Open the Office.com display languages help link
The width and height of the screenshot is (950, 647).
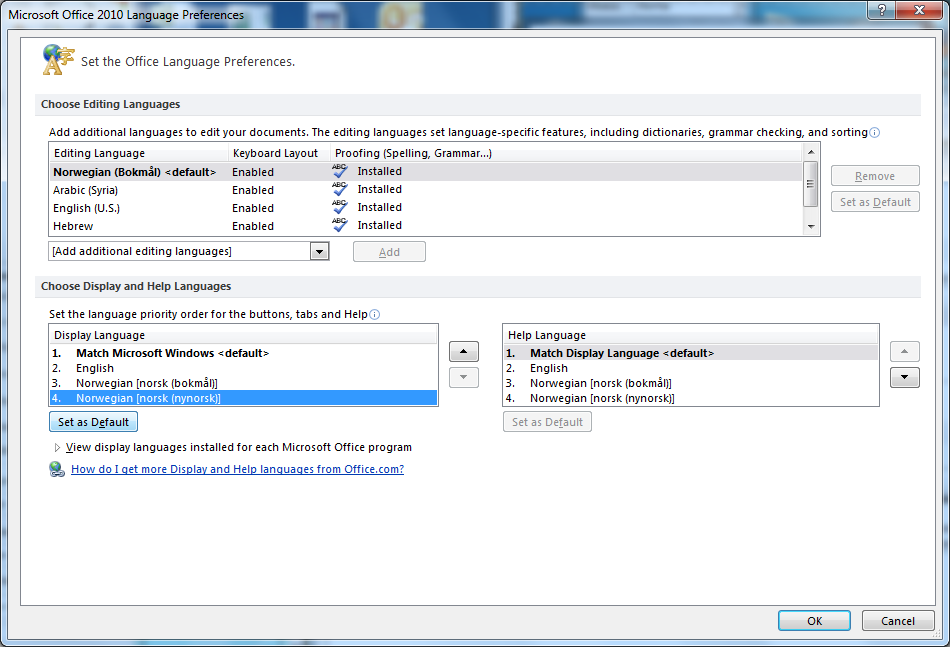237,469
